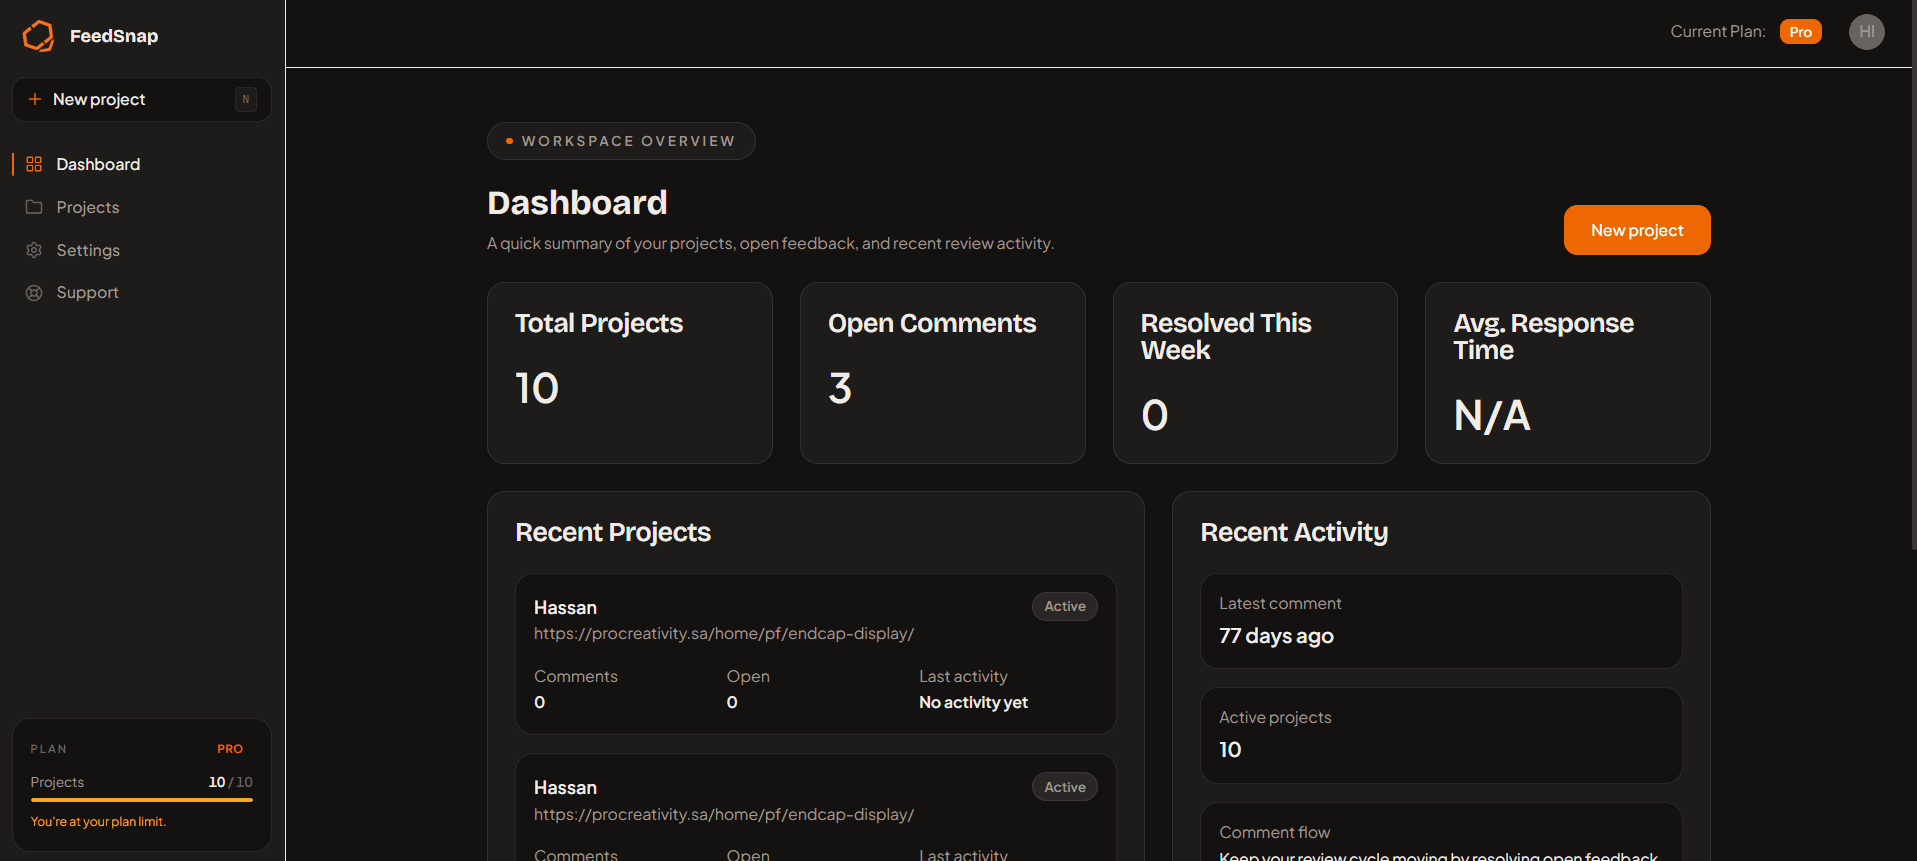Click the WORKSPACE OVERVIEW pill label

click(621, 141)
